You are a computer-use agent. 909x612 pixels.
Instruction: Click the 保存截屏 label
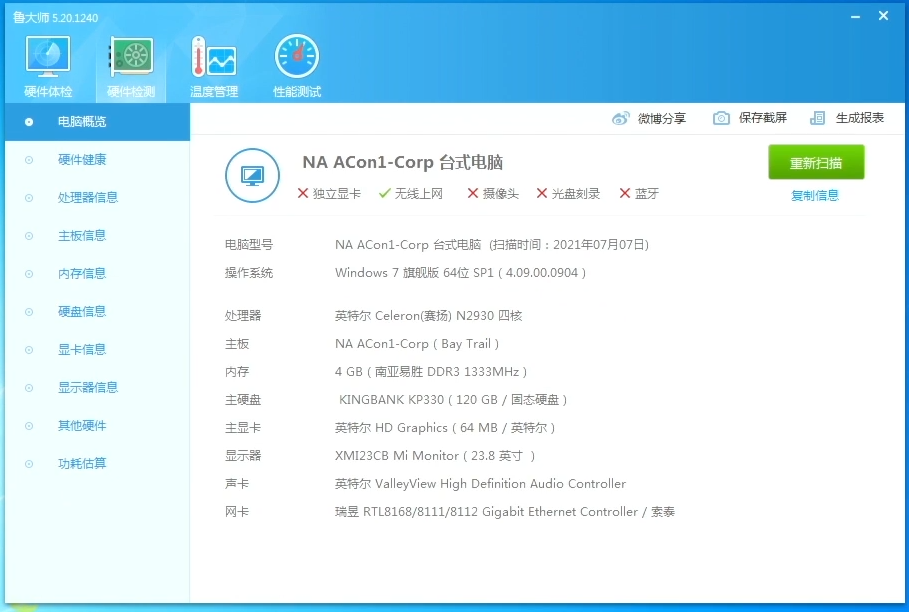click(x=763, y=118)
